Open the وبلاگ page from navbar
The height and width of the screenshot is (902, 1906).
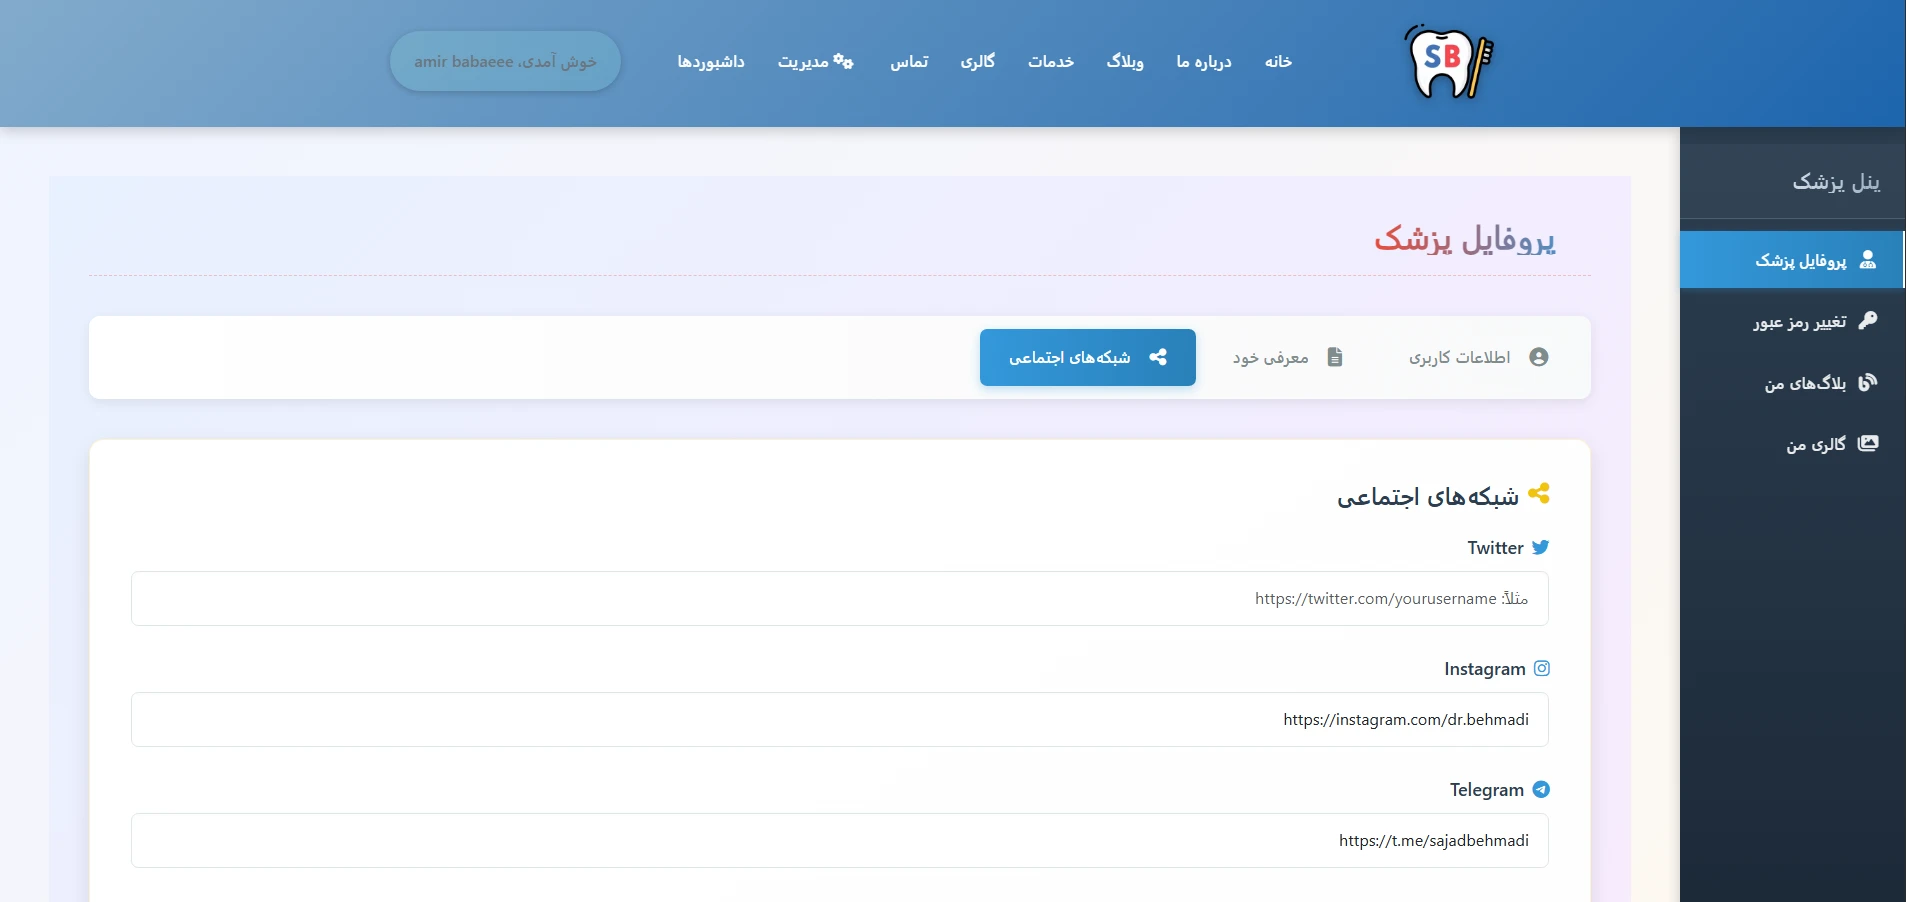(1125, 62)
